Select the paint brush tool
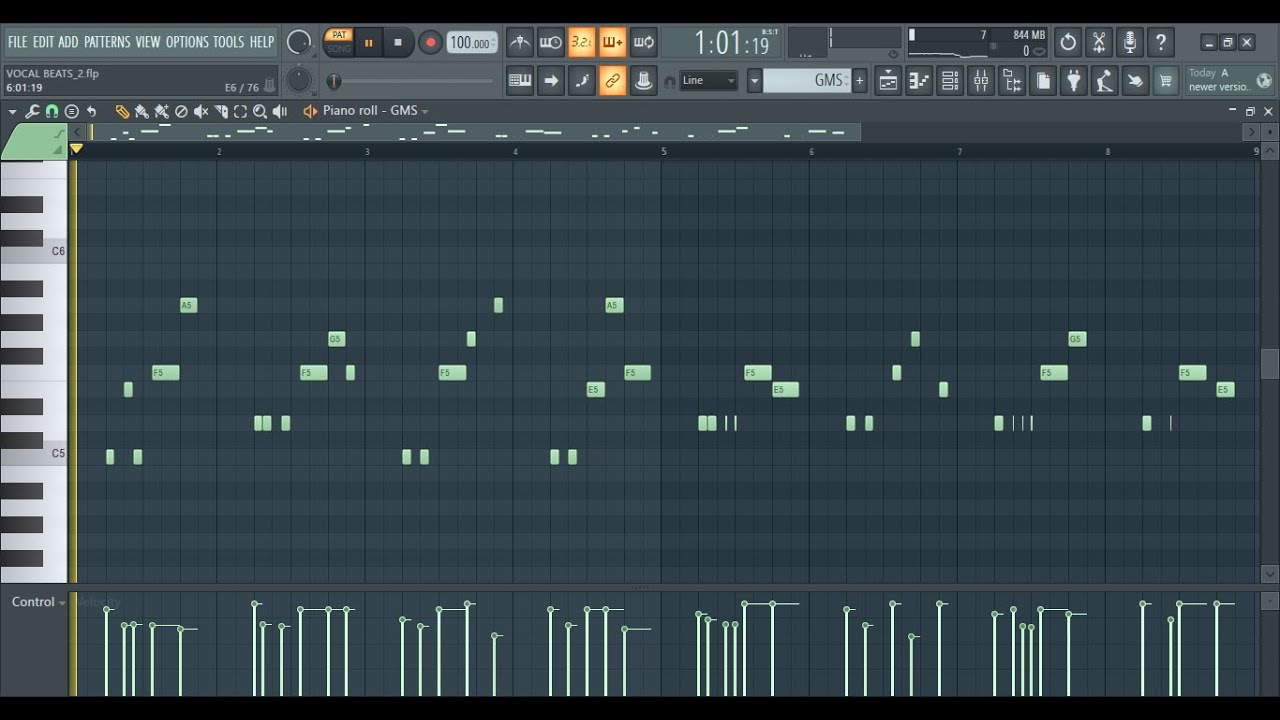 pos(142,111)
